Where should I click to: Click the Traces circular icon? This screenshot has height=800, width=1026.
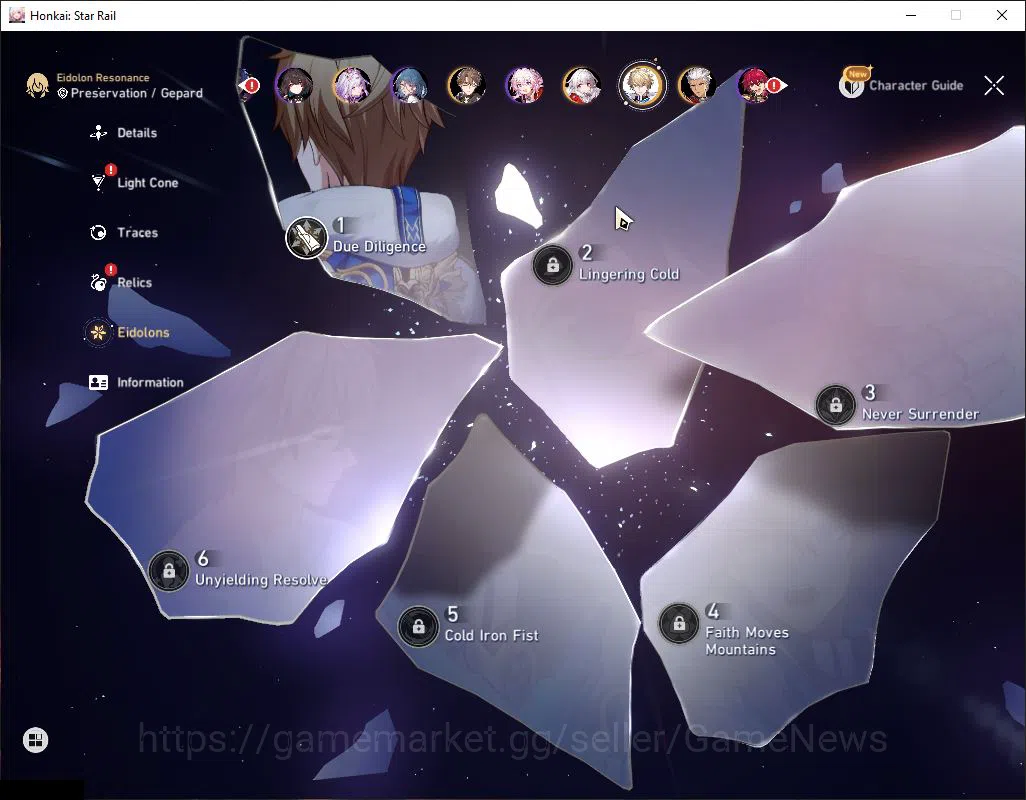coord(98,233)
